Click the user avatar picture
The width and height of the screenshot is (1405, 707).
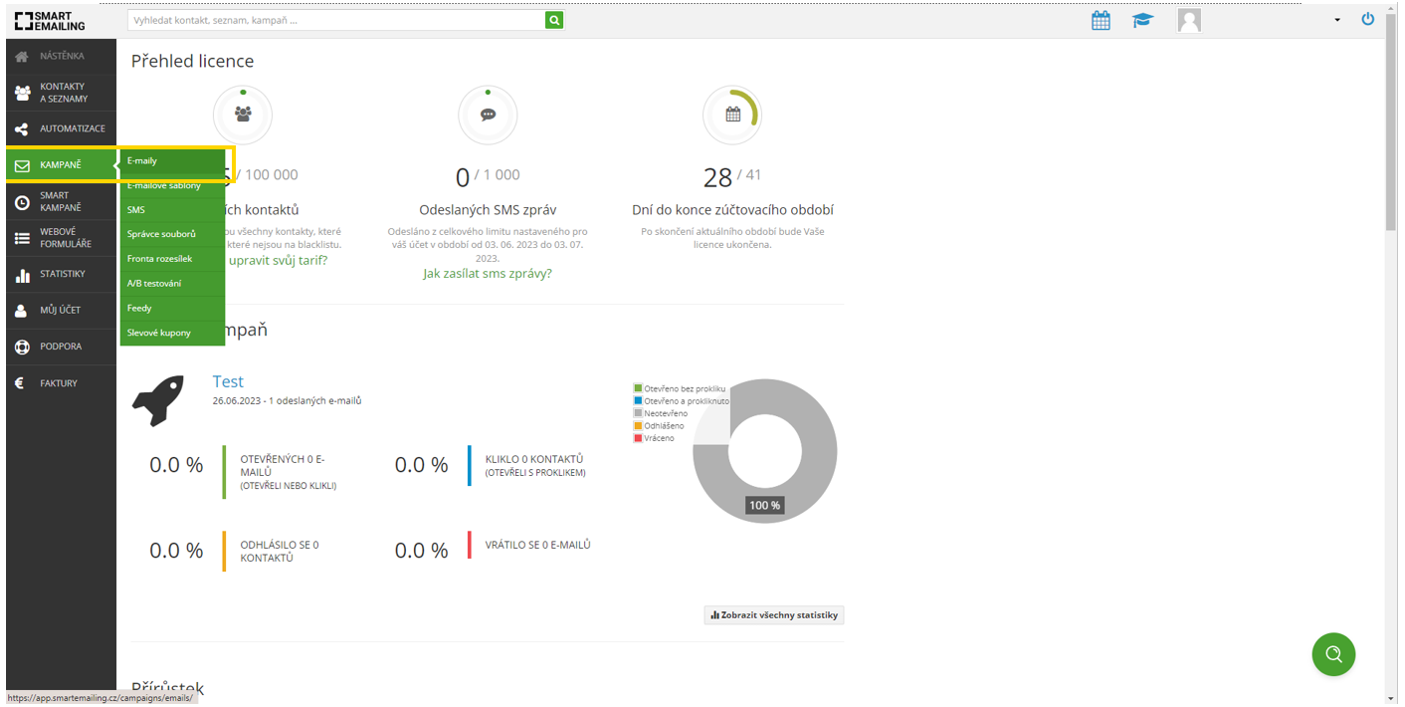(1188, 20)
